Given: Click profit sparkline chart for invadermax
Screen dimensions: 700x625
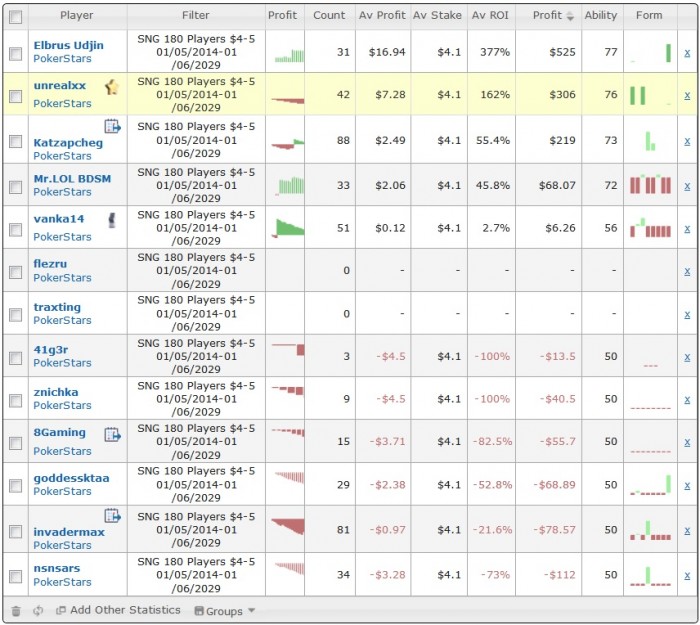Looking at the screenshot, I should [288, 526].
